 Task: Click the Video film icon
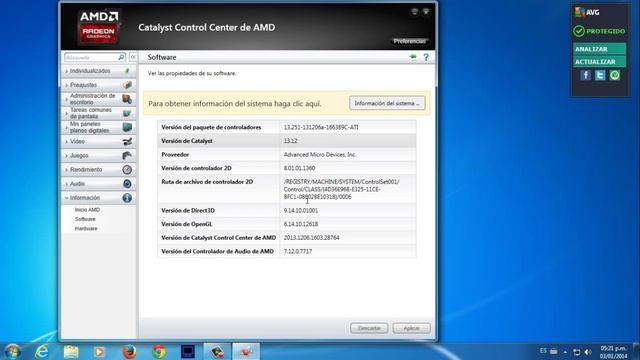(x=127, y=142)
